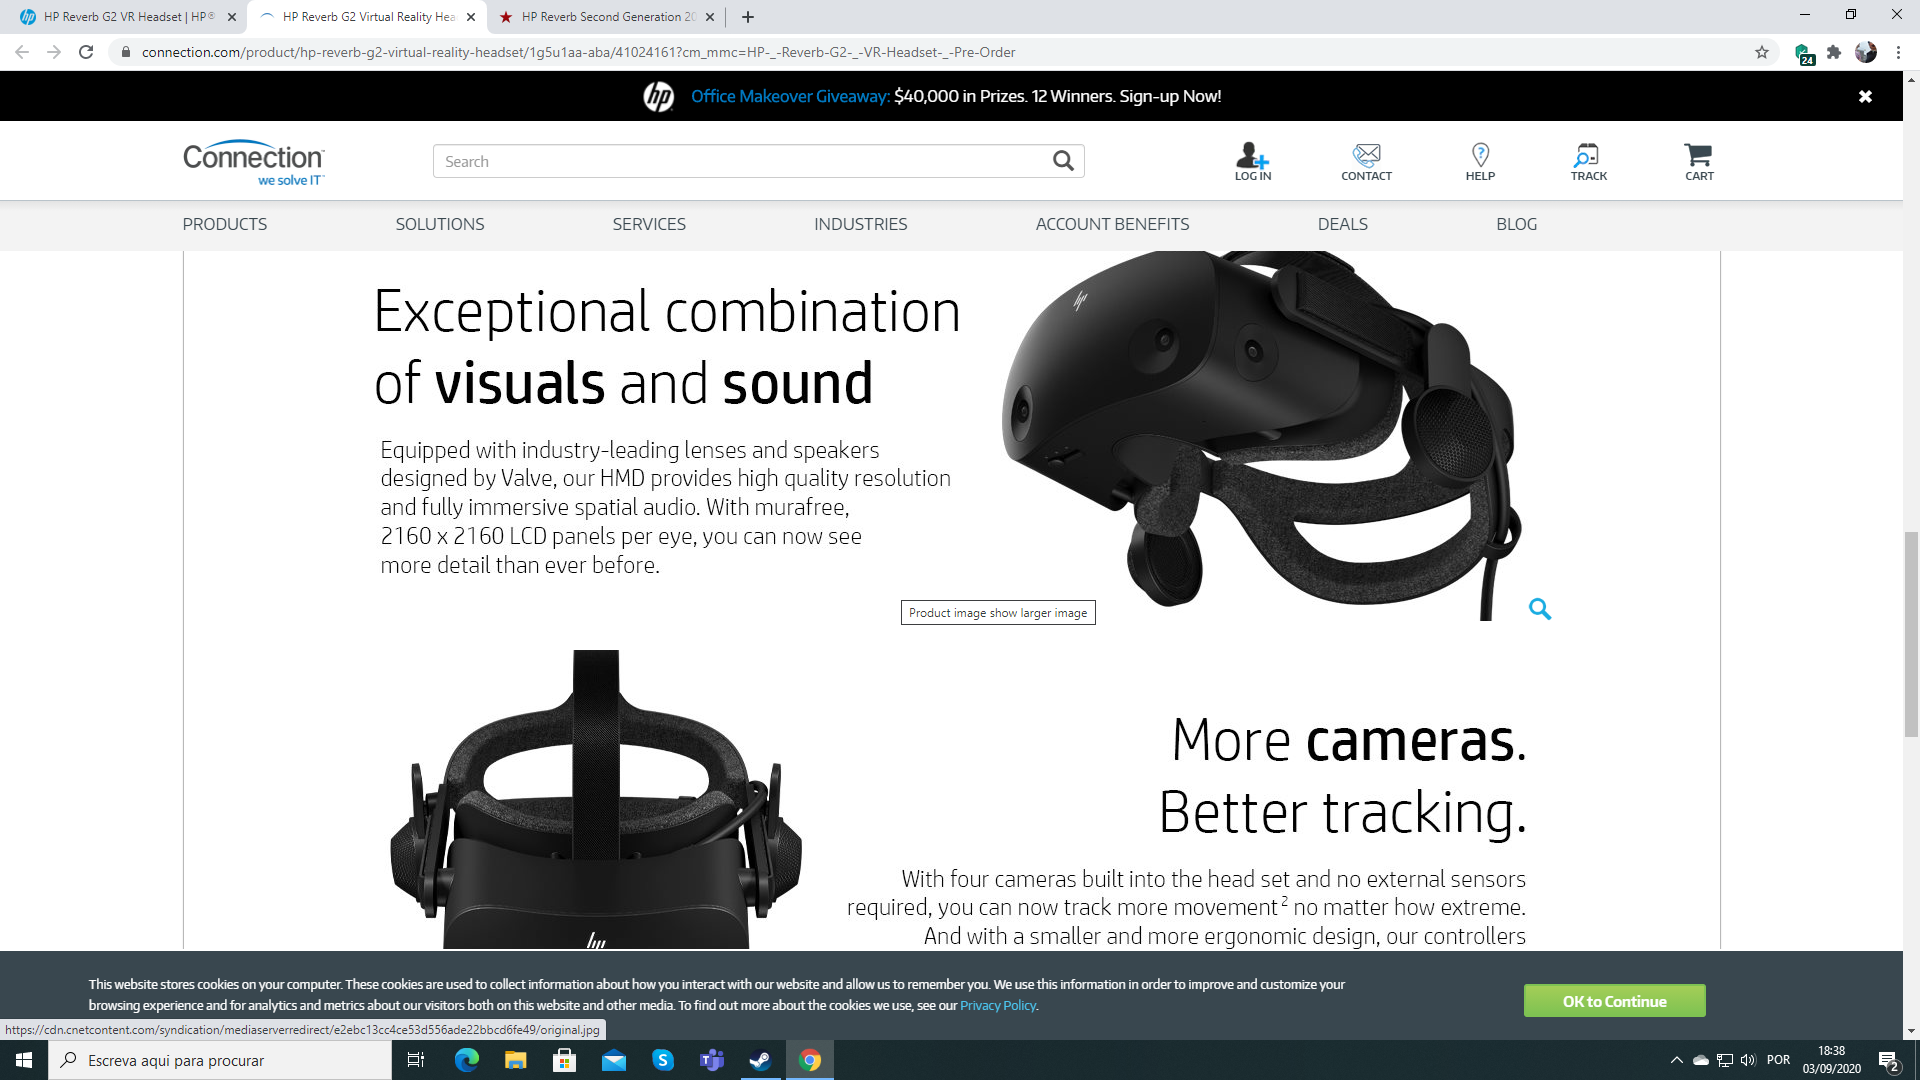Open the Chrome extensions puzzle icon
Image resolution: width=1920 pixels, height=1080 pixels.
click(1834, 52)
